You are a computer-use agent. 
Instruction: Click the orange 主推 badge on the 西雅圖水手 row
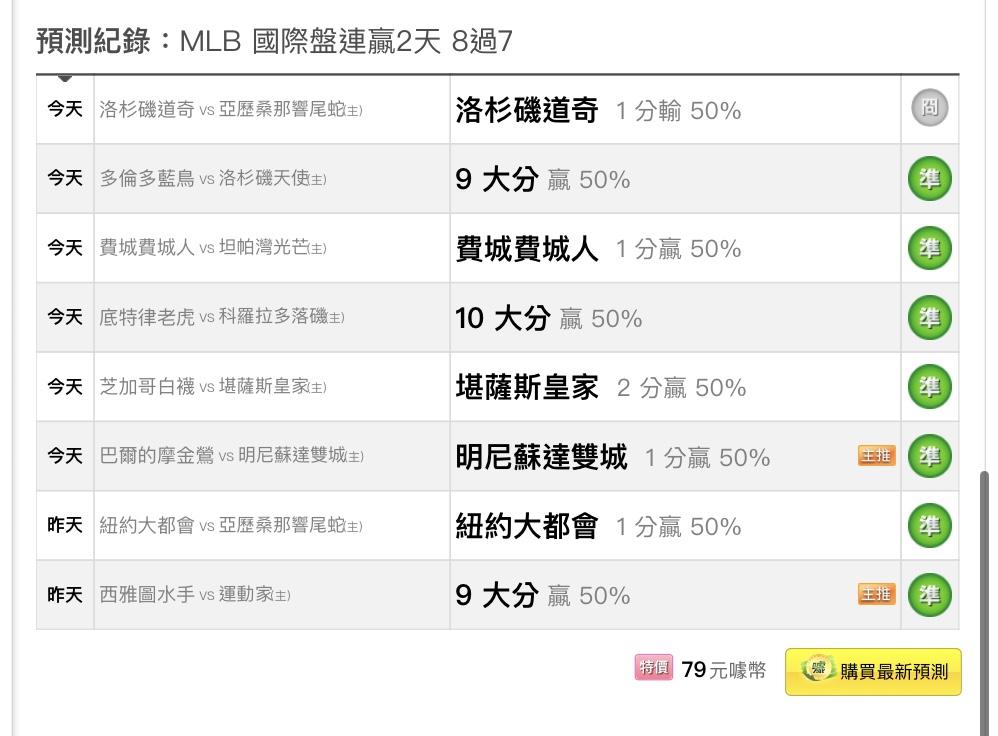click(876, 595)
